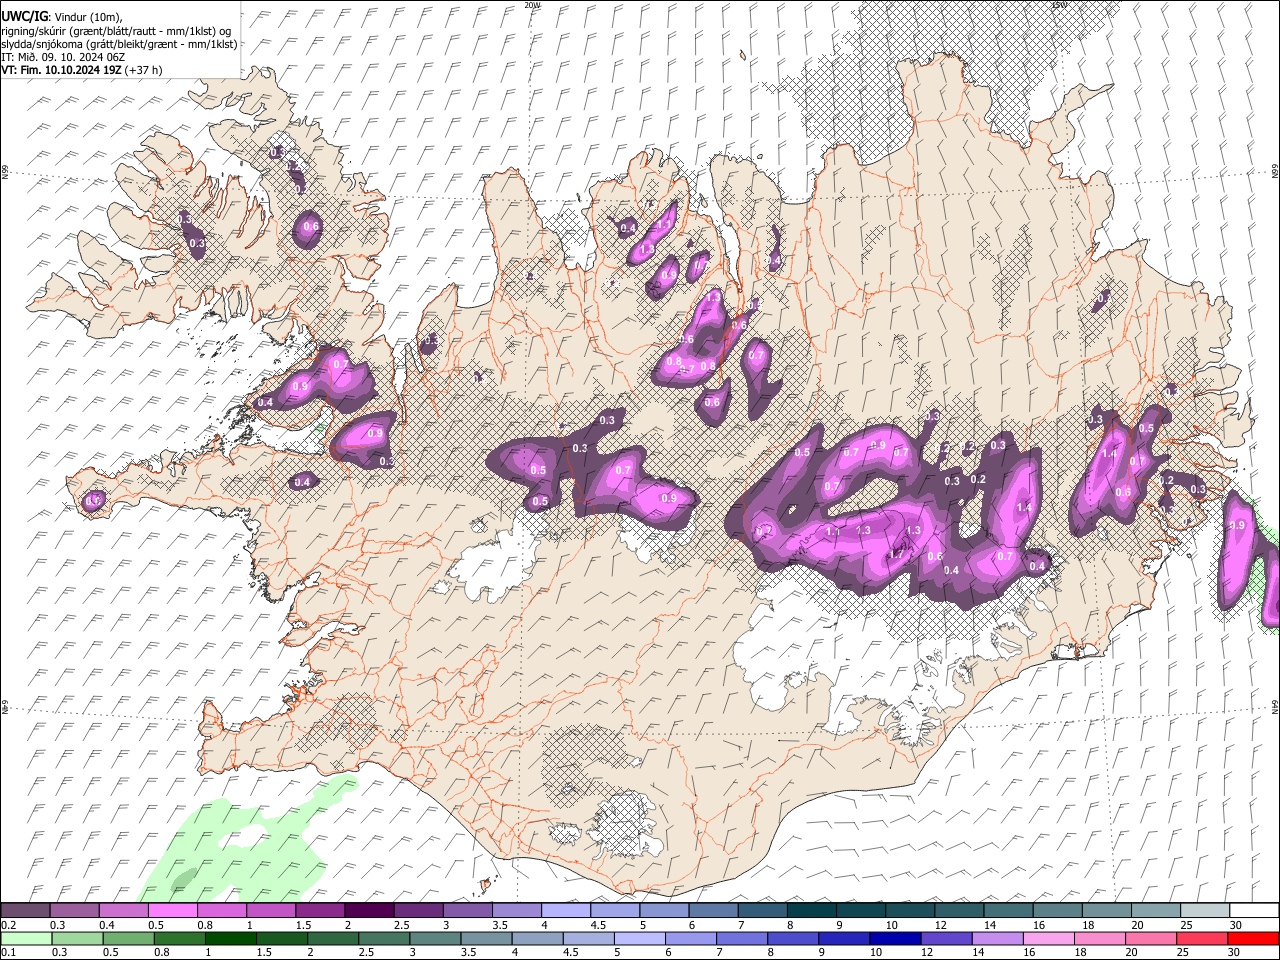Choose the light green rain swatch labeled 0.3
The height and width of the screenshot is (960, 1280).
tap(77, 939)
